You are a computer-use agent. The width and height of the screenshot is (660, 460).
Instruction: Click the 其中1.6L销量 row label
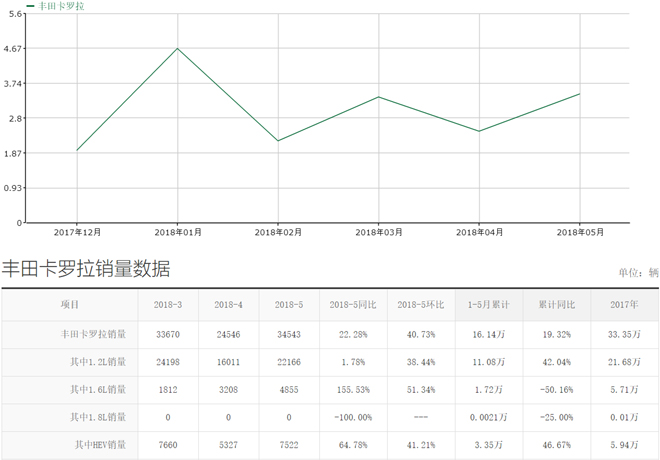(98, 390)
